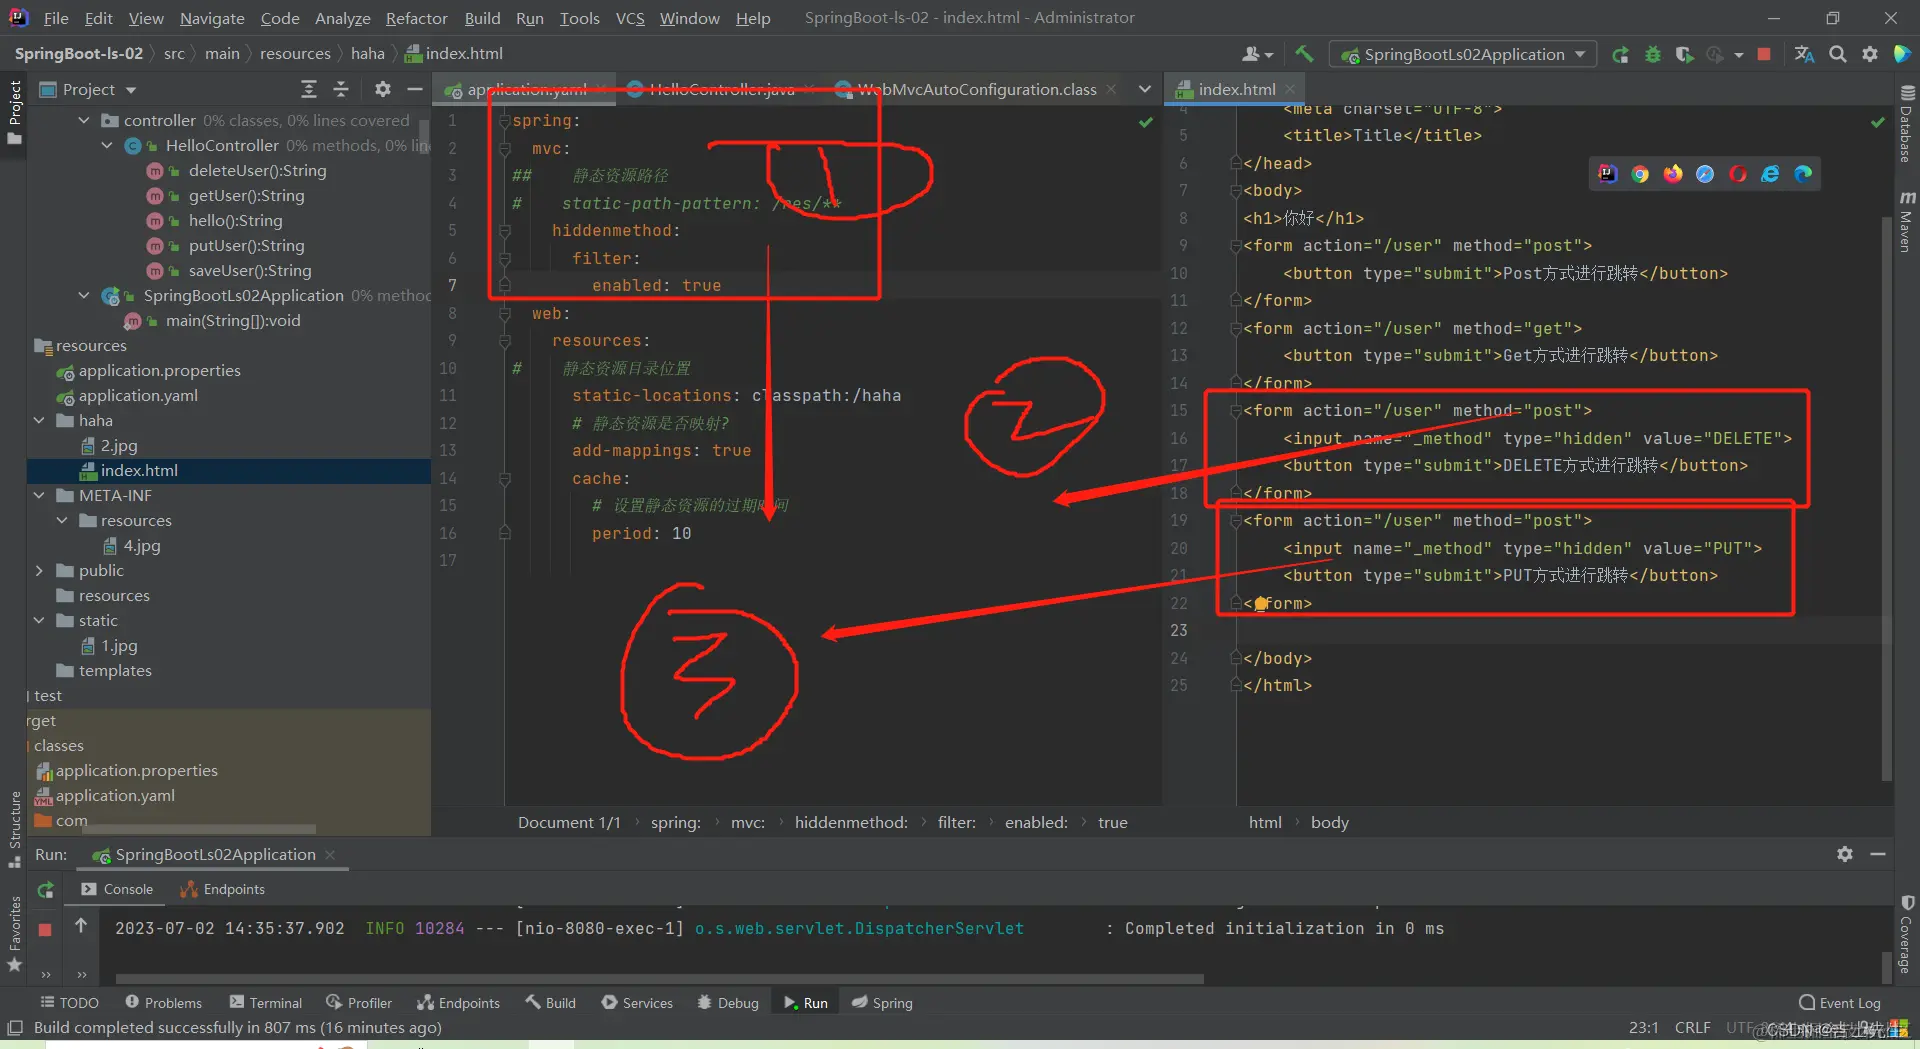Rerun SpringBootLs02Application from toolbar
Image resolution: width=1920 pixels, height=1049 pixels.
pyautogui.click(x=1620, y=55)
